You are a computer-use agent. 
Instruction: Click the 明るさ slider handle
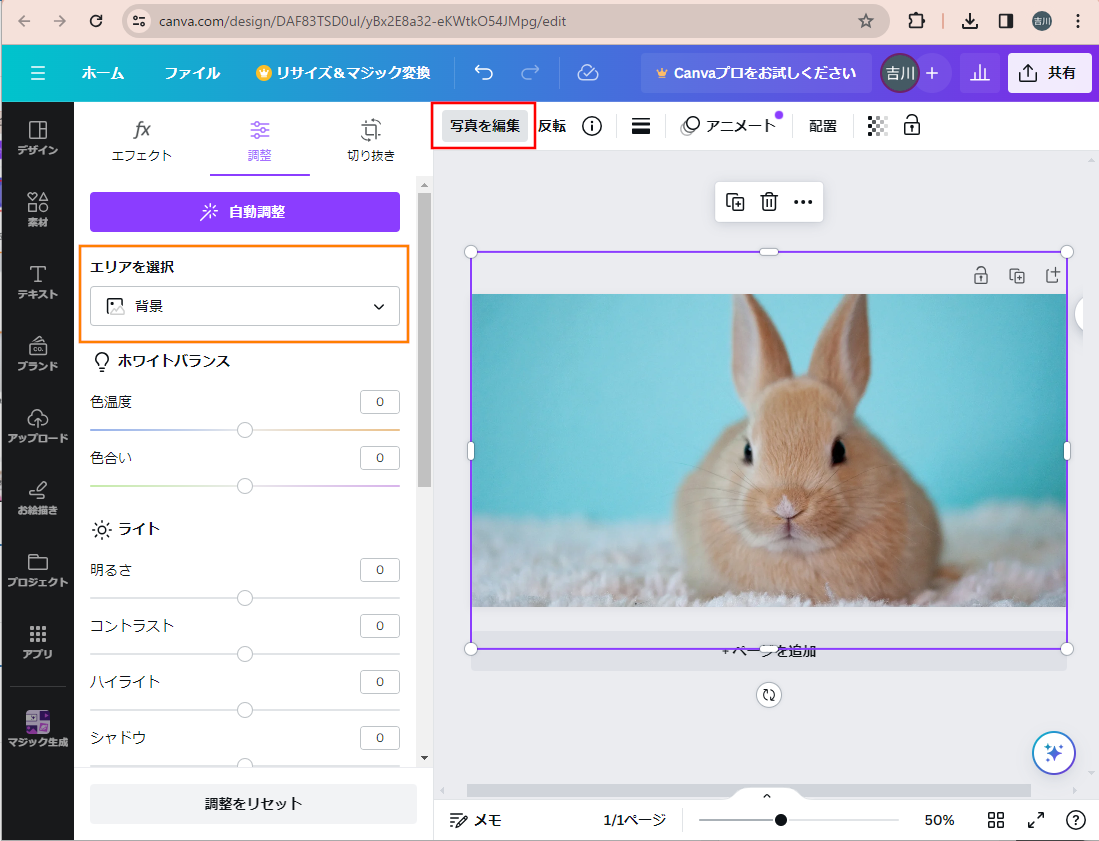coord(245,598)
